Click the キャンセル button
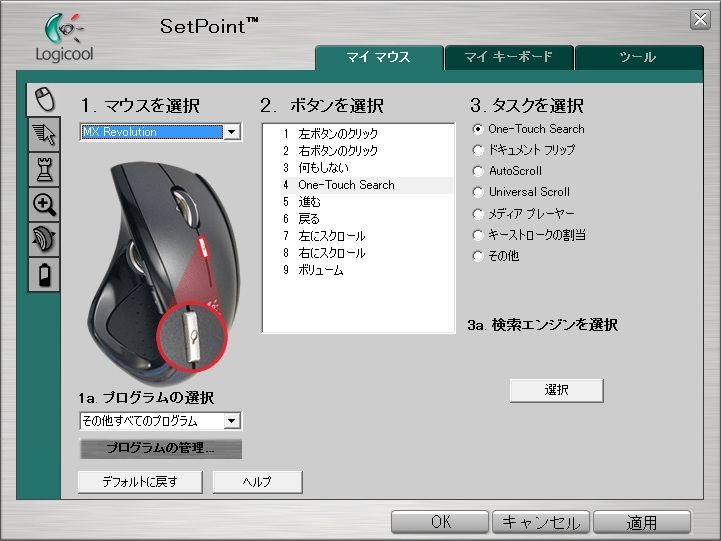This screenshot has width=721, height=541. [x=541, y=522]
